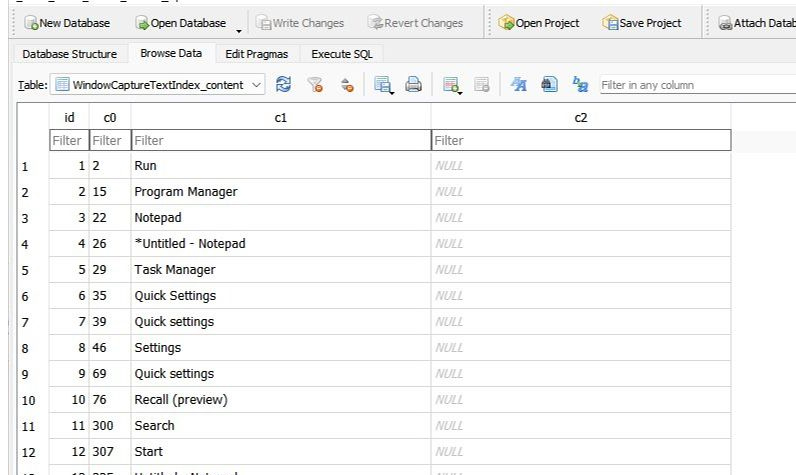Open the table selection dropdown
Viewport: 796px width, 475px height.
coord(160,85)
